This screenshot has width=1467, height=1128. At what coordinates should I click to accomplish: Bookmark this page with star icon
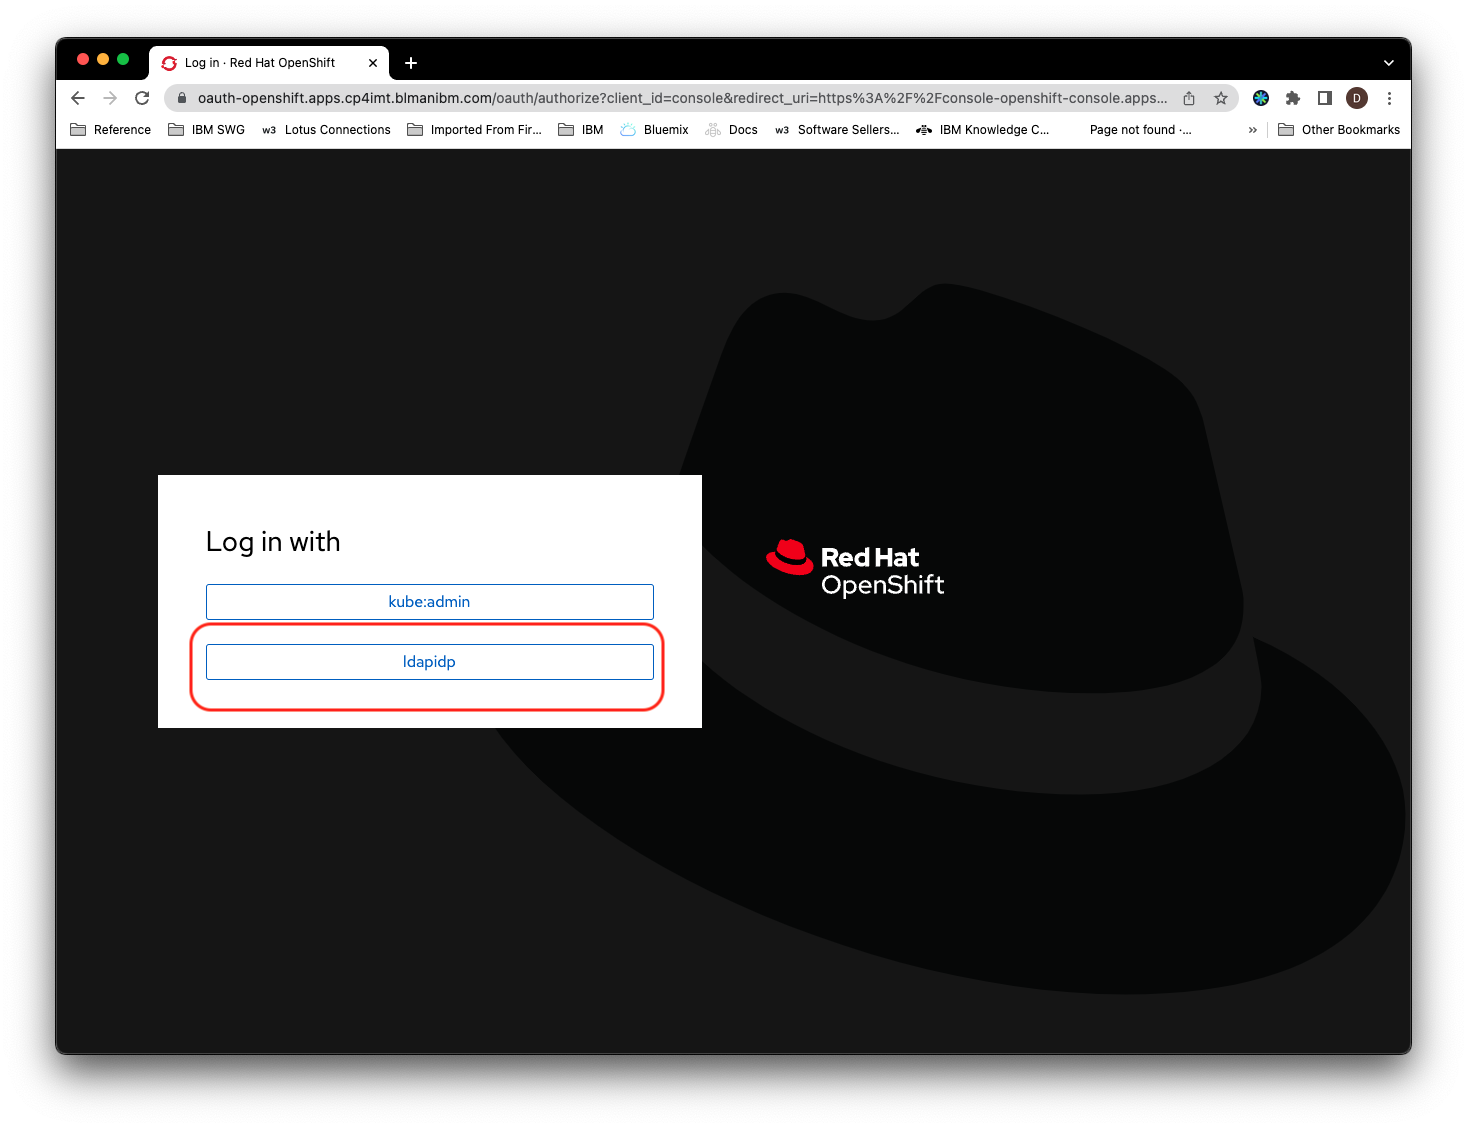click(1221, 98)
